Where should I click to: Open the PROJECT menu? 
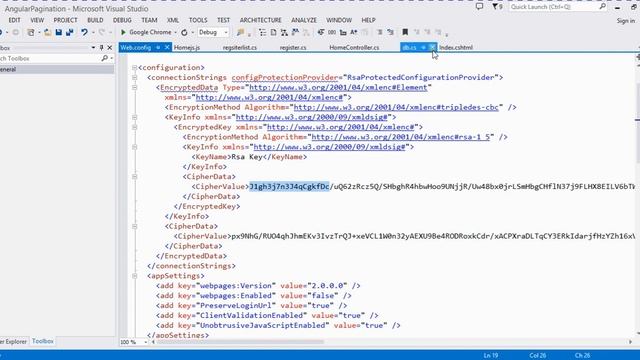(65, 20)
